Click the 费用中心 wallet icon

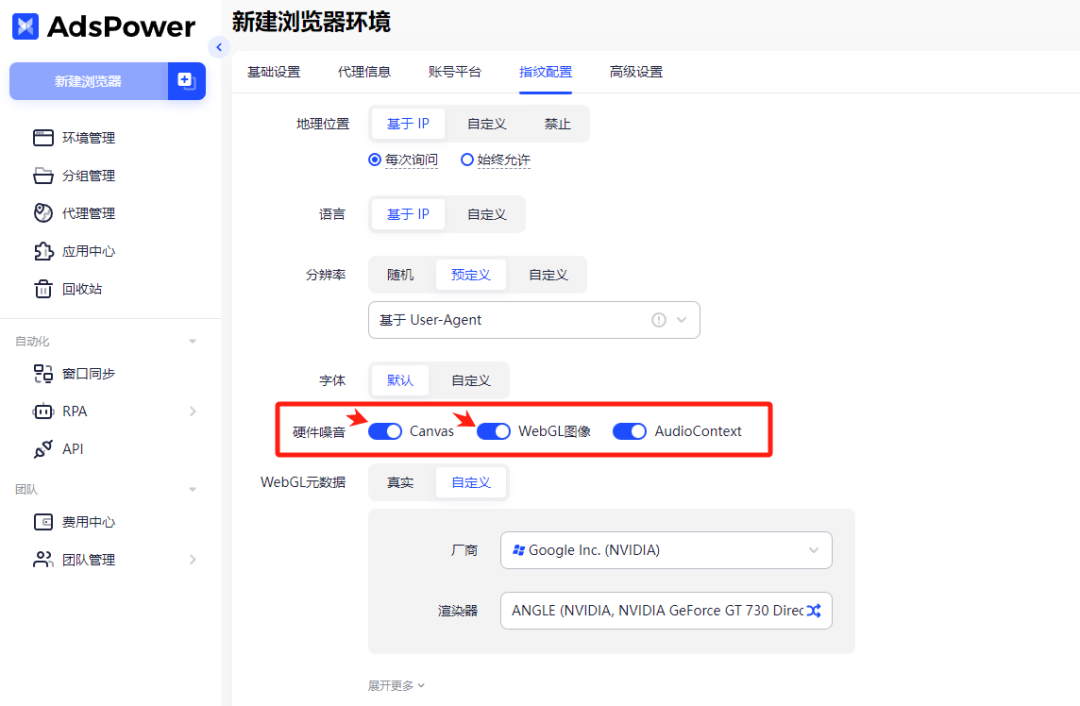click(43, 522)
